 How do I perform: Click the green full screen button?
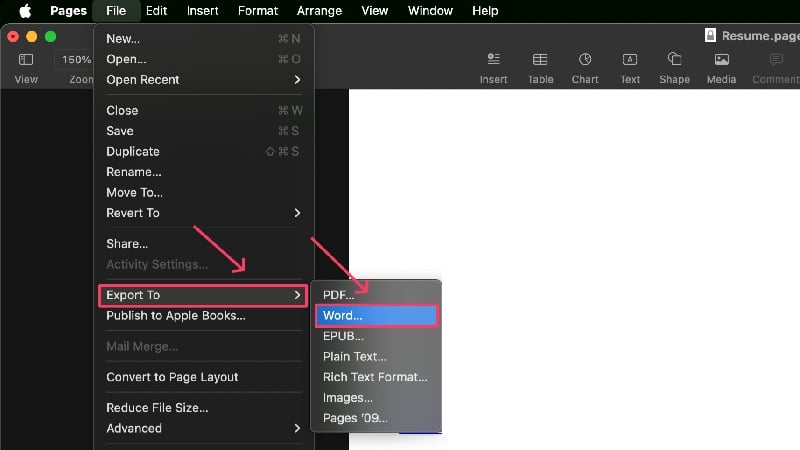51,37
